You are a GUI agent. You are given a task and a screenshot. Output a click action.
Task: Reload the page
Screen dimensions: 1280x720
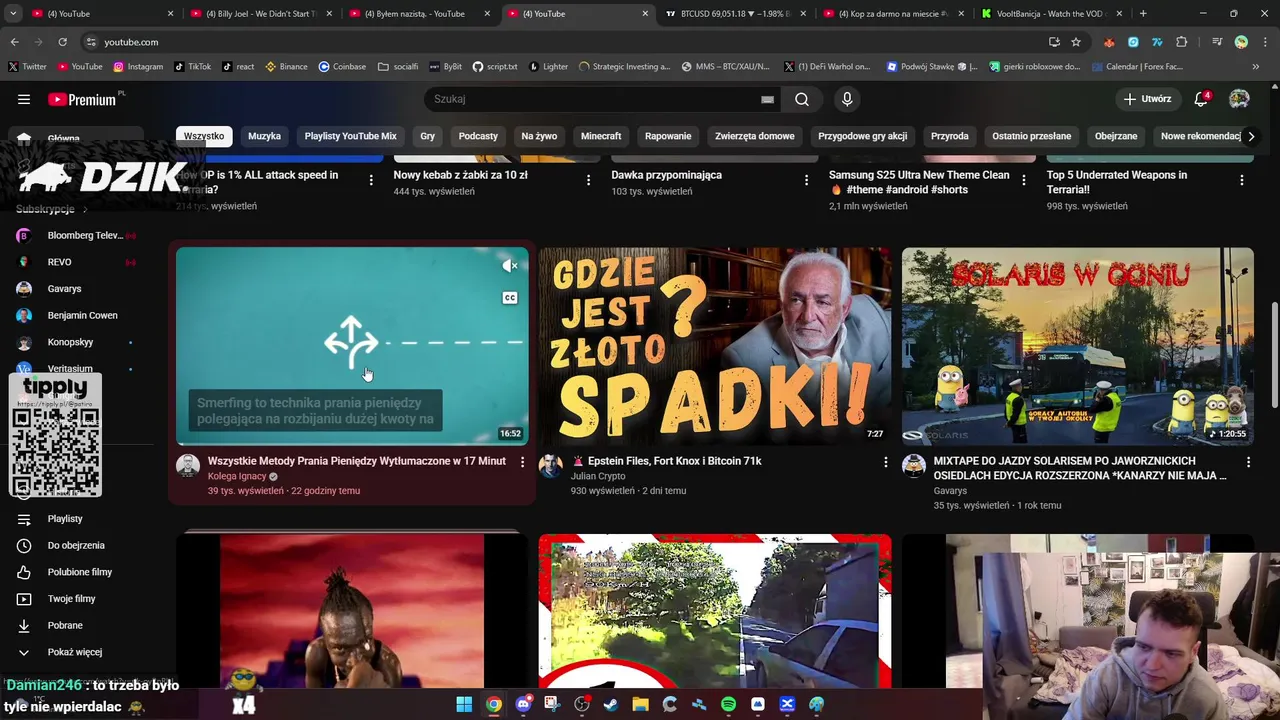click(62, 42)
